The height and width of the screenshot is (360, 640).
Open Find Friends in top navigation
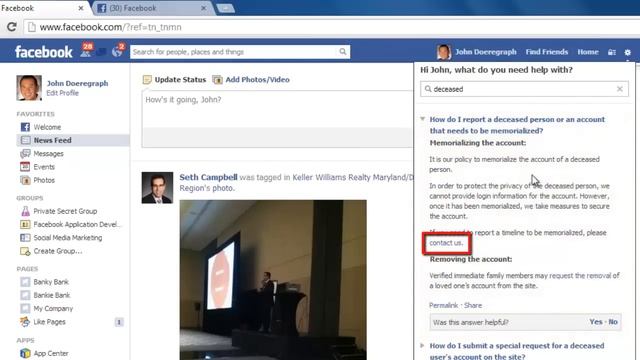coord(547,52)
